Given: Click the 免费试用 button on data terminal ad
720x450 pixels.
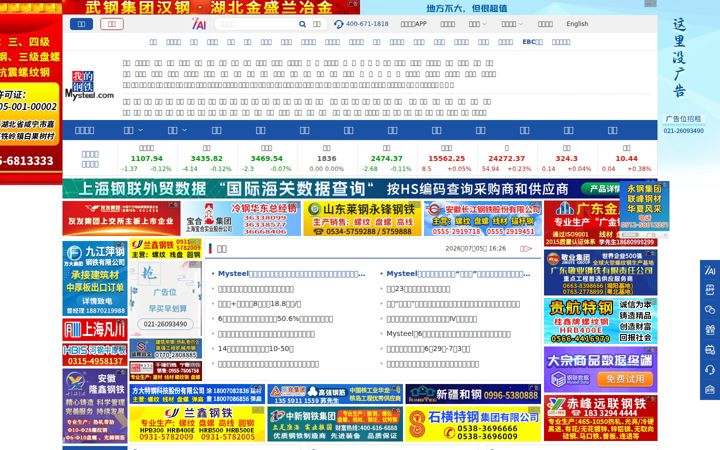Looking at the screenshot, I should (x=624, y=379).
